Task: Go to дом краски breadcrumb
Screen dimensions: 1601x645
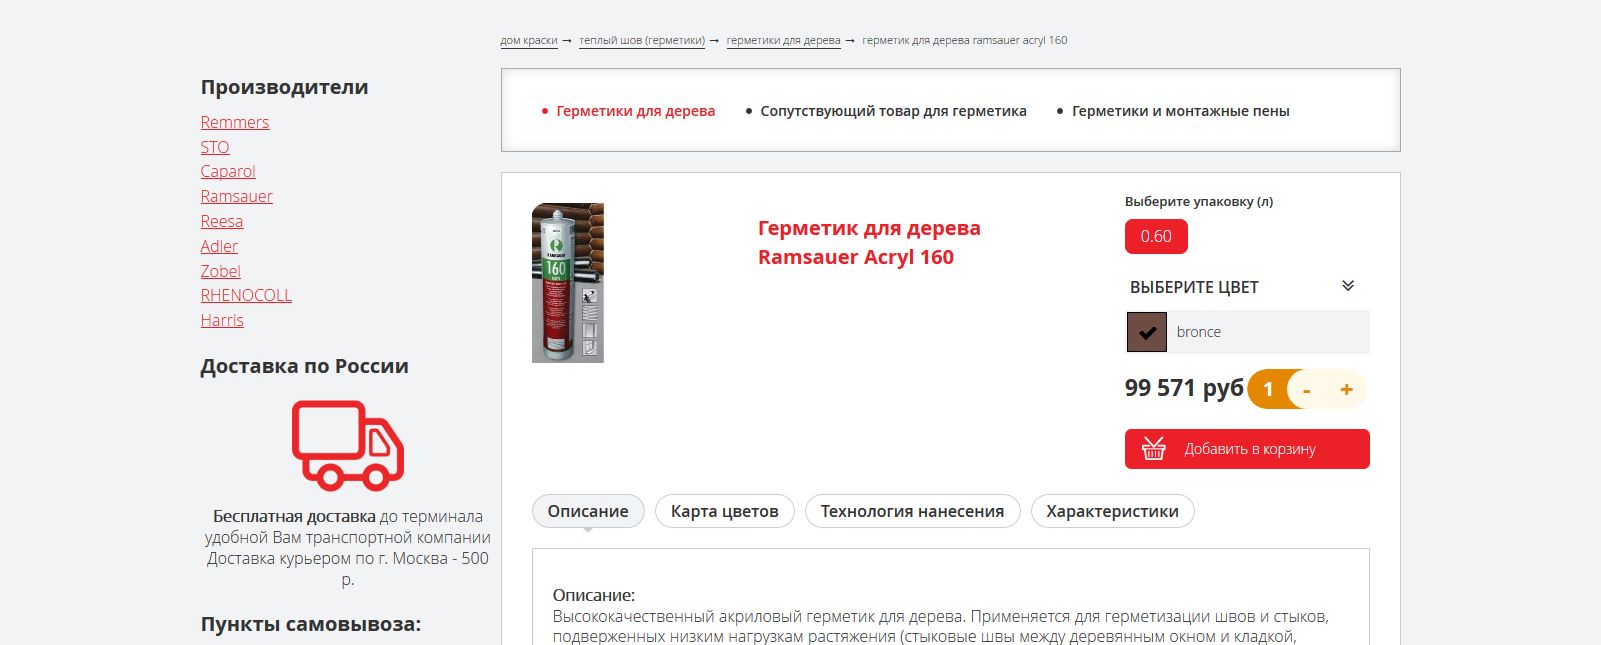Action: click(x=529, y=41)
